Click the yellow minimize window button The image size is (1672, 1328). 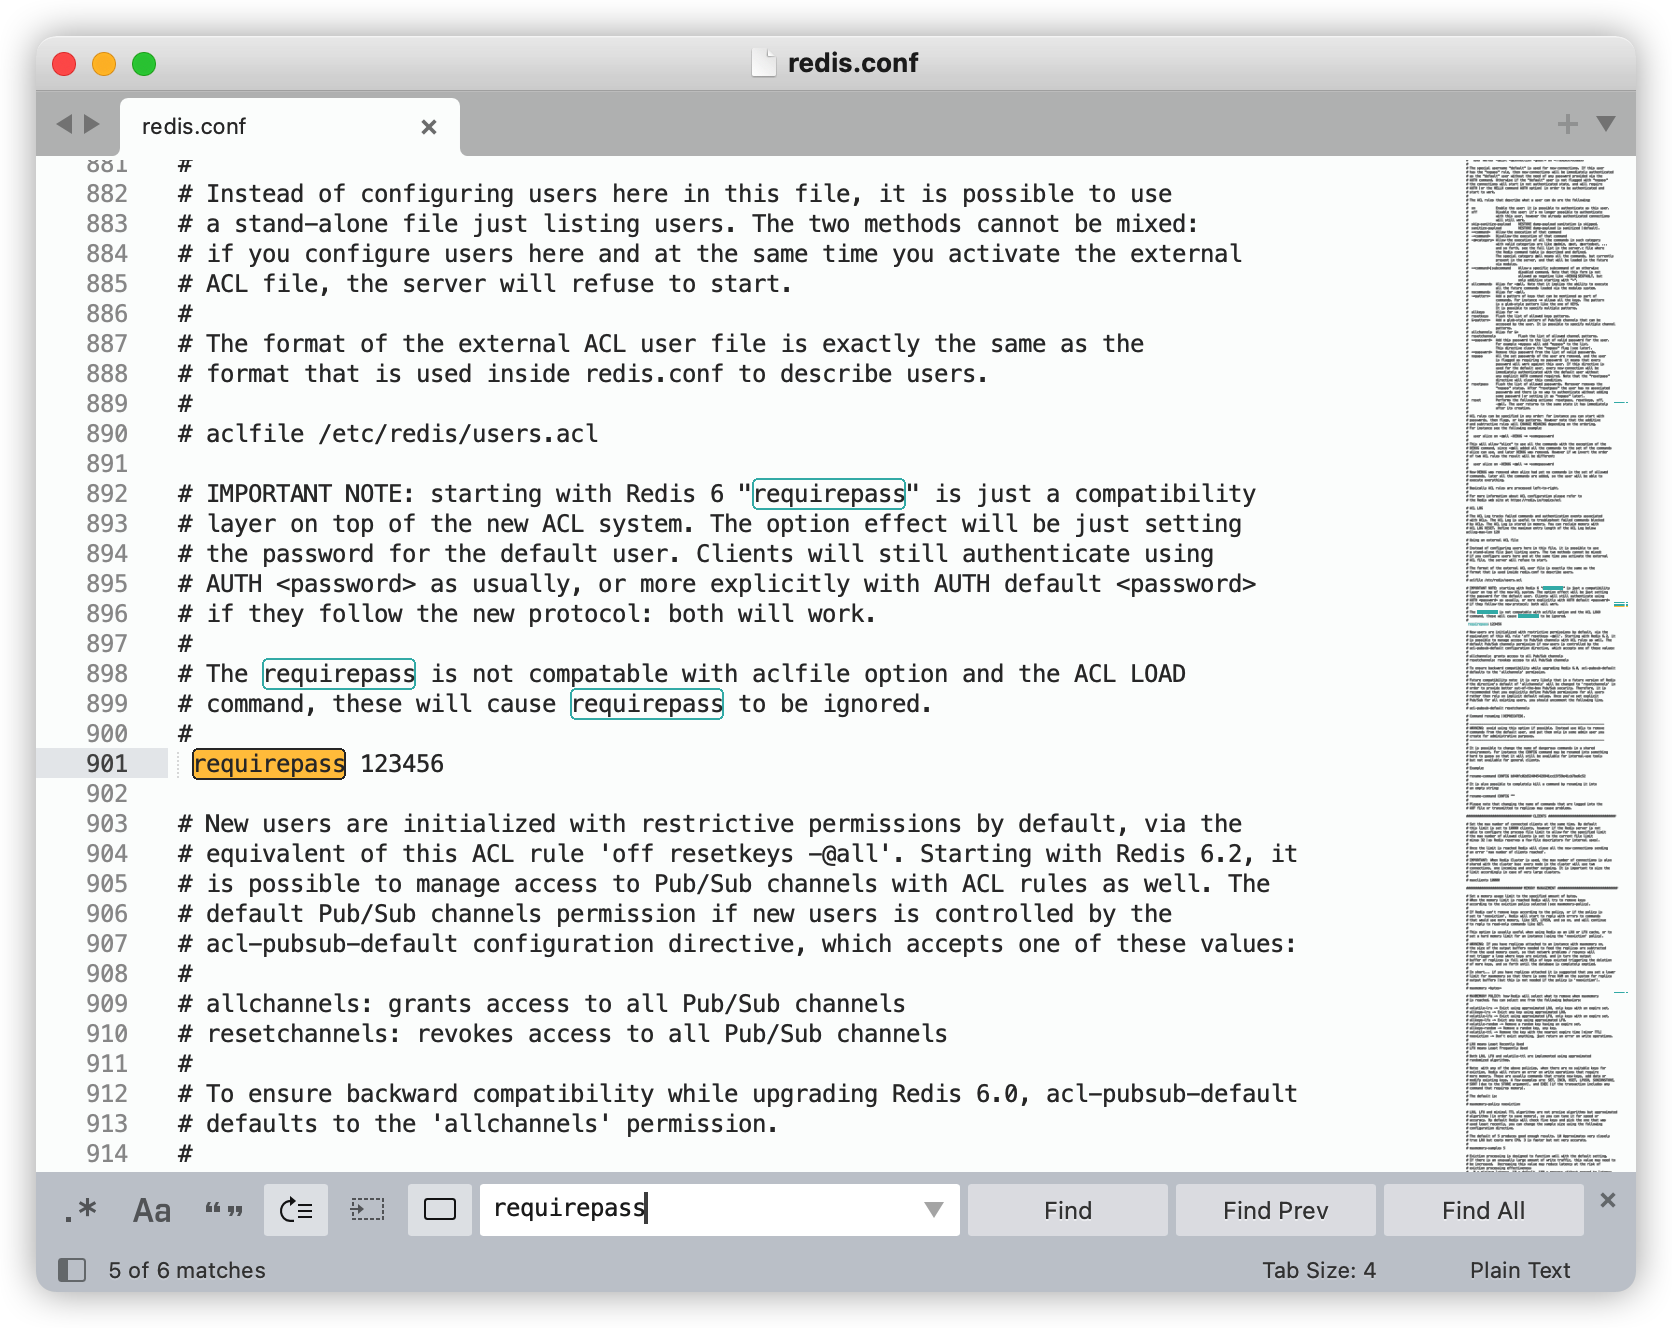tap(104, 64)
